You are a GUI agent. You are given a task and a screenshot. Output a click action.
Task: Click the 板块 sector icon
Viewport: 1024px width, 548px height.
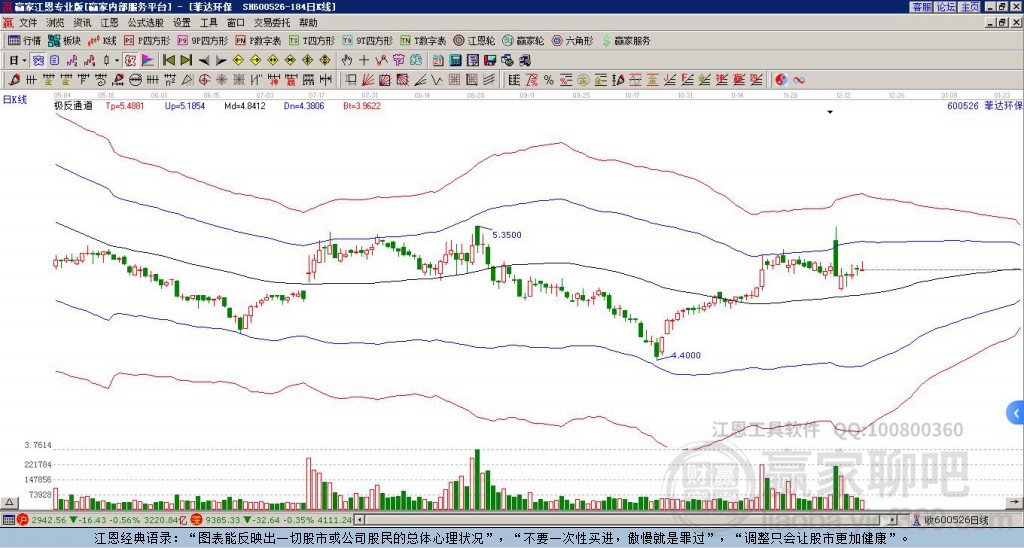(64, 40)
